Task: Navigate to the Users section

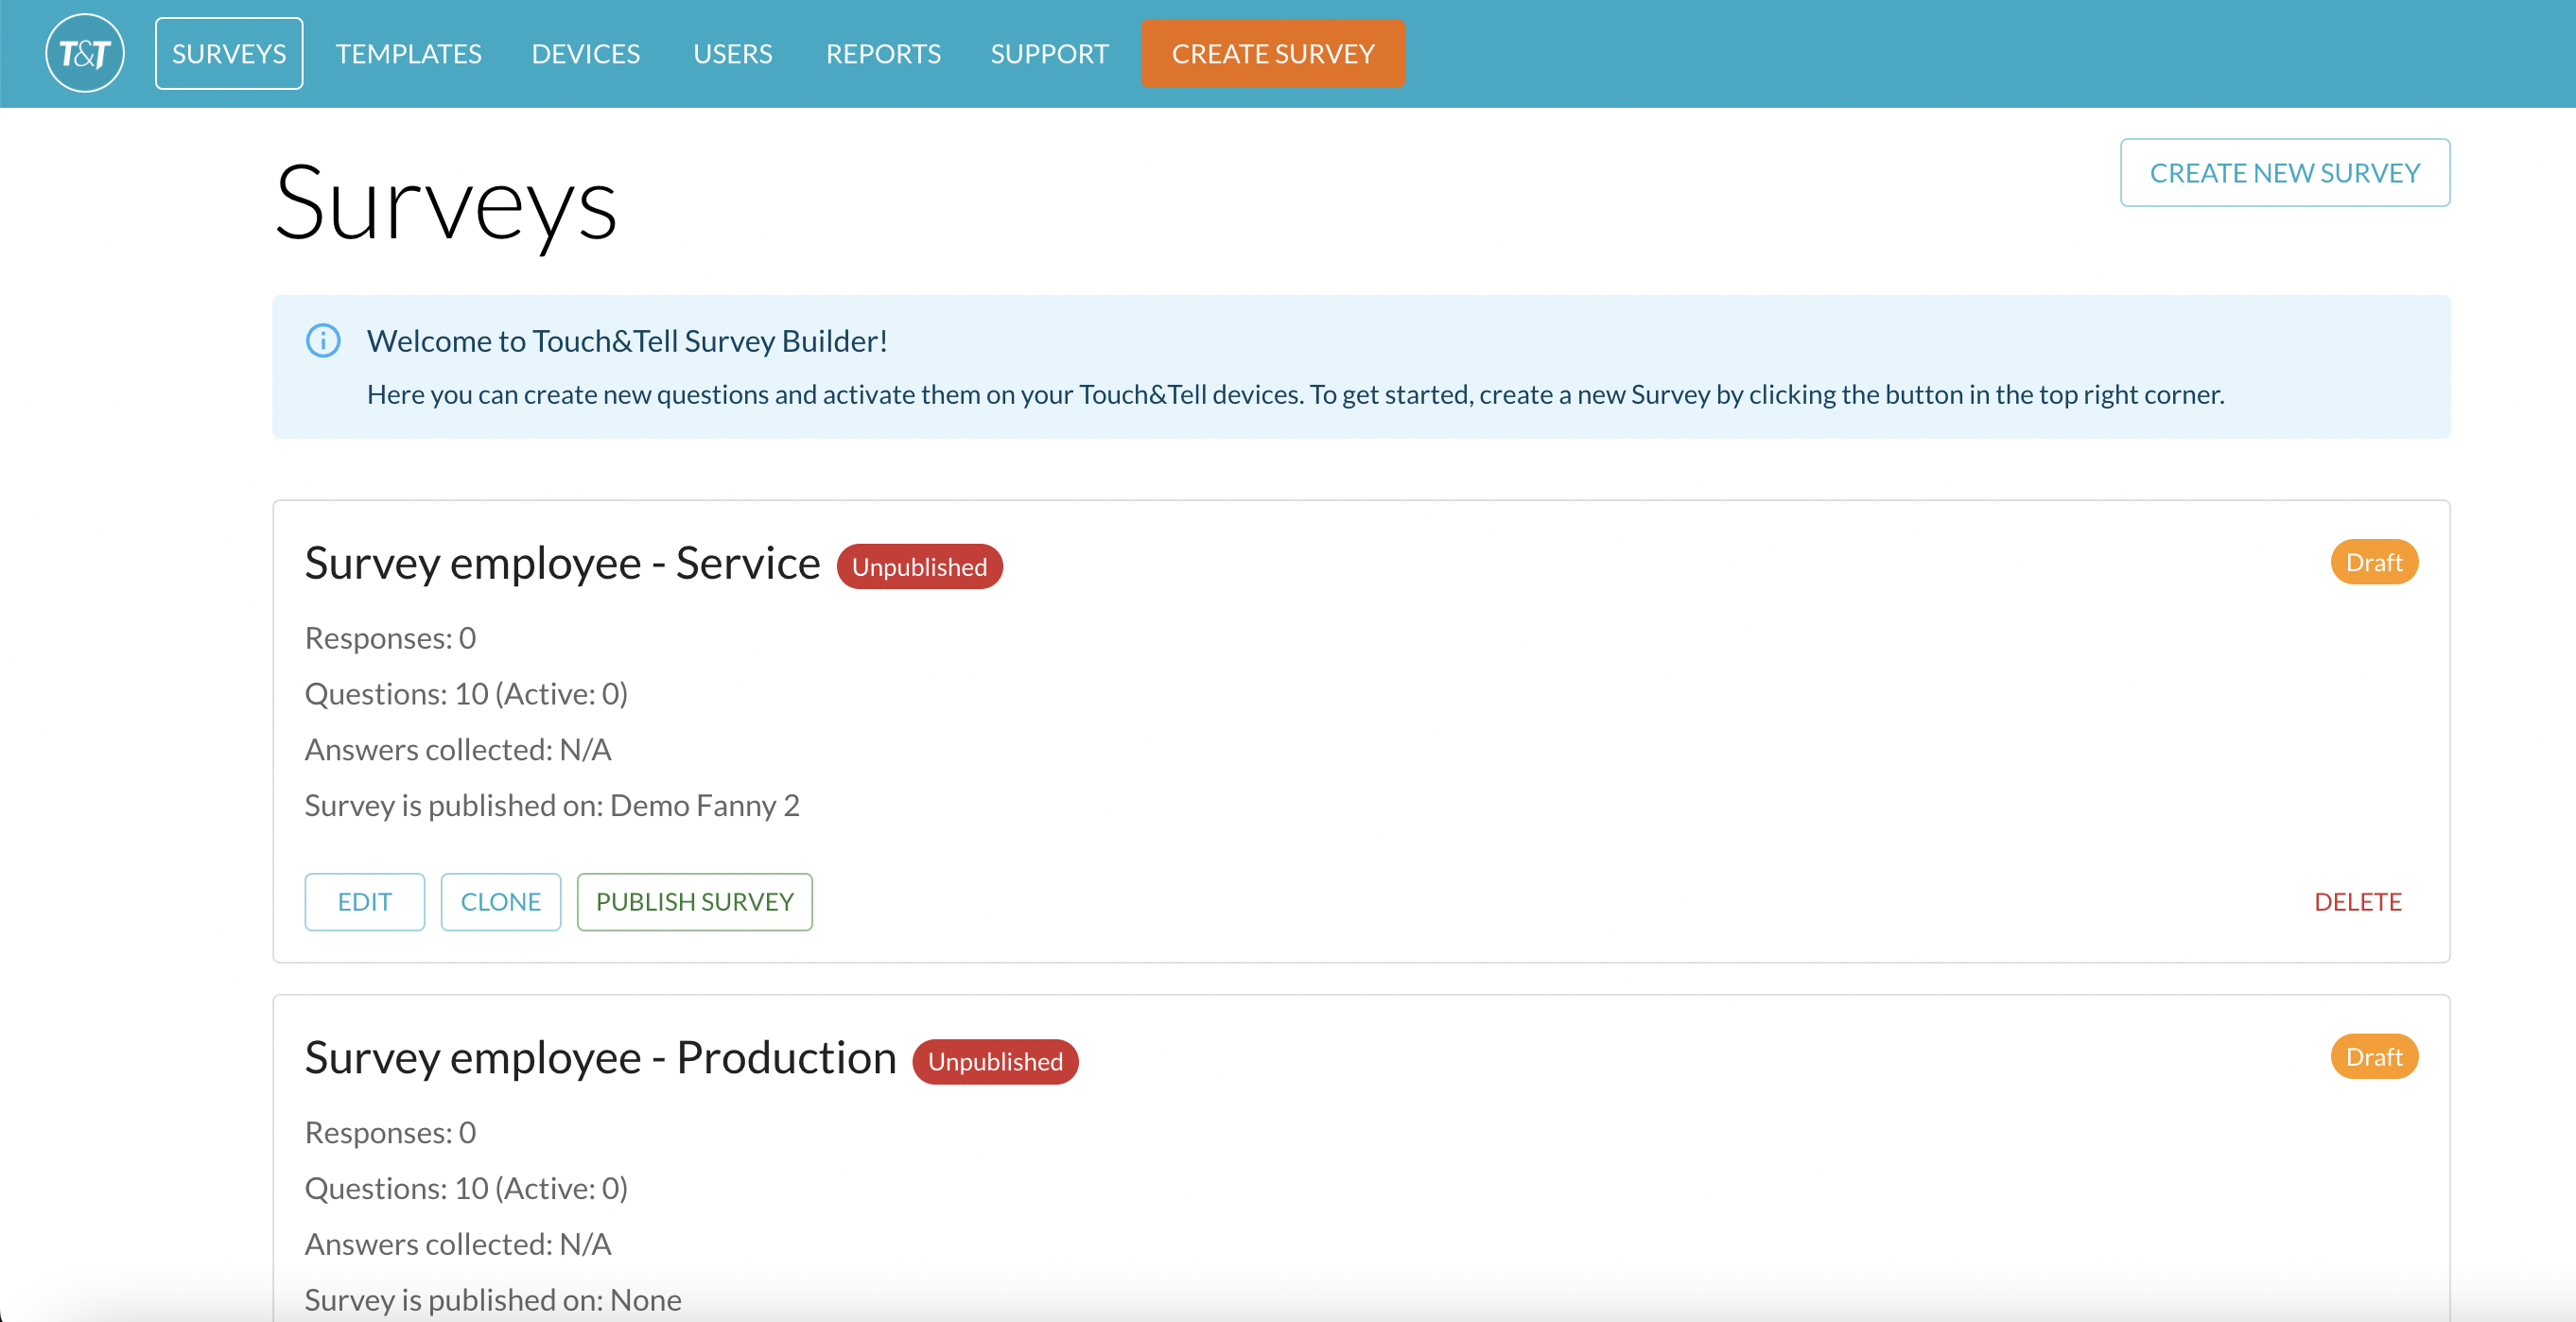Action: (732, 53)
